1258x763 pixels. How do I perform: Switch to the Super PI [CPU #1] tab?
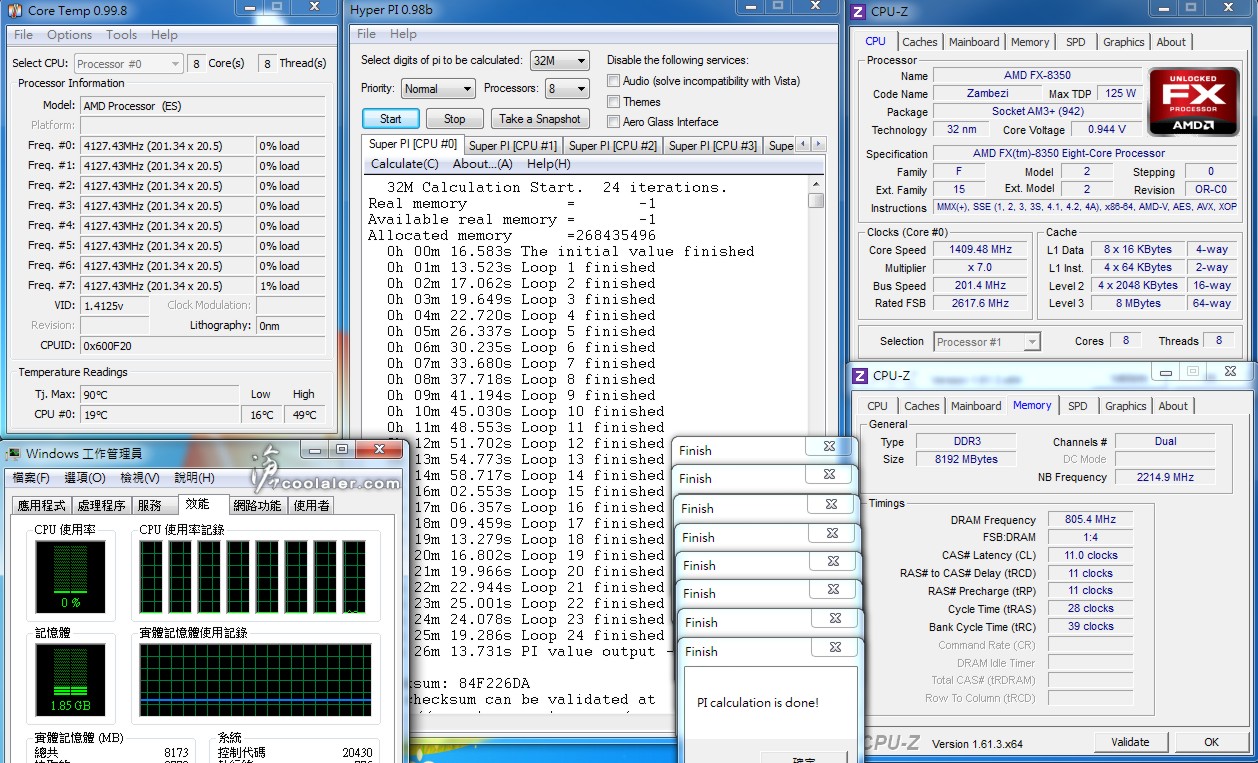coord(513,146)
